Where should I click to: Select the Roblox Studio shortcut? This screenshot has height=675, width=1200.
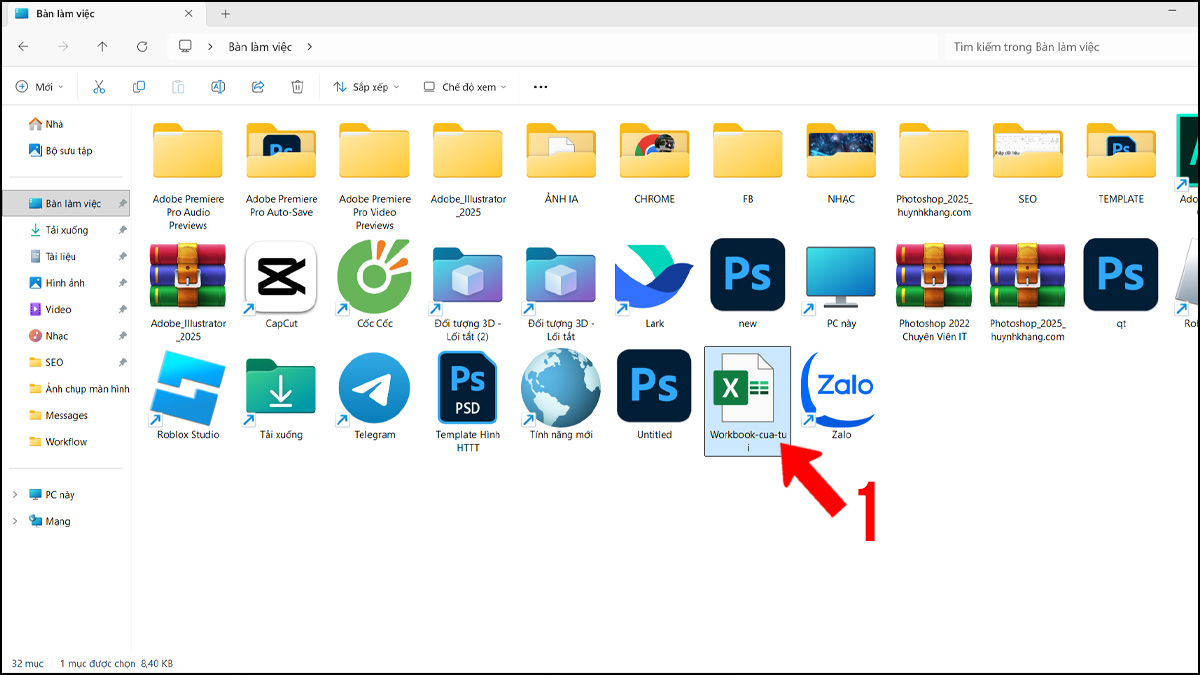tap(188, 396)
